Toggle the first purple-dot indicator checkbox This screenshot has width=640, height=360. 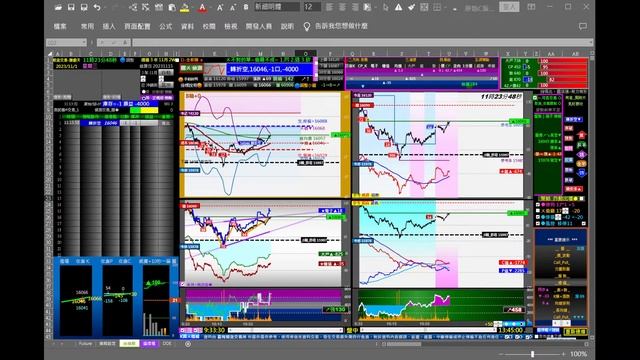point(538,204)
